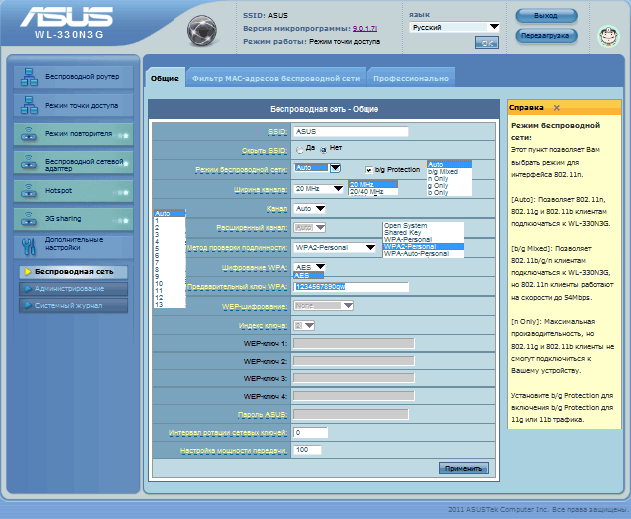Click the Перезагрузка button
Viewport: 631px width, 519px height.
tap(546, 35)
